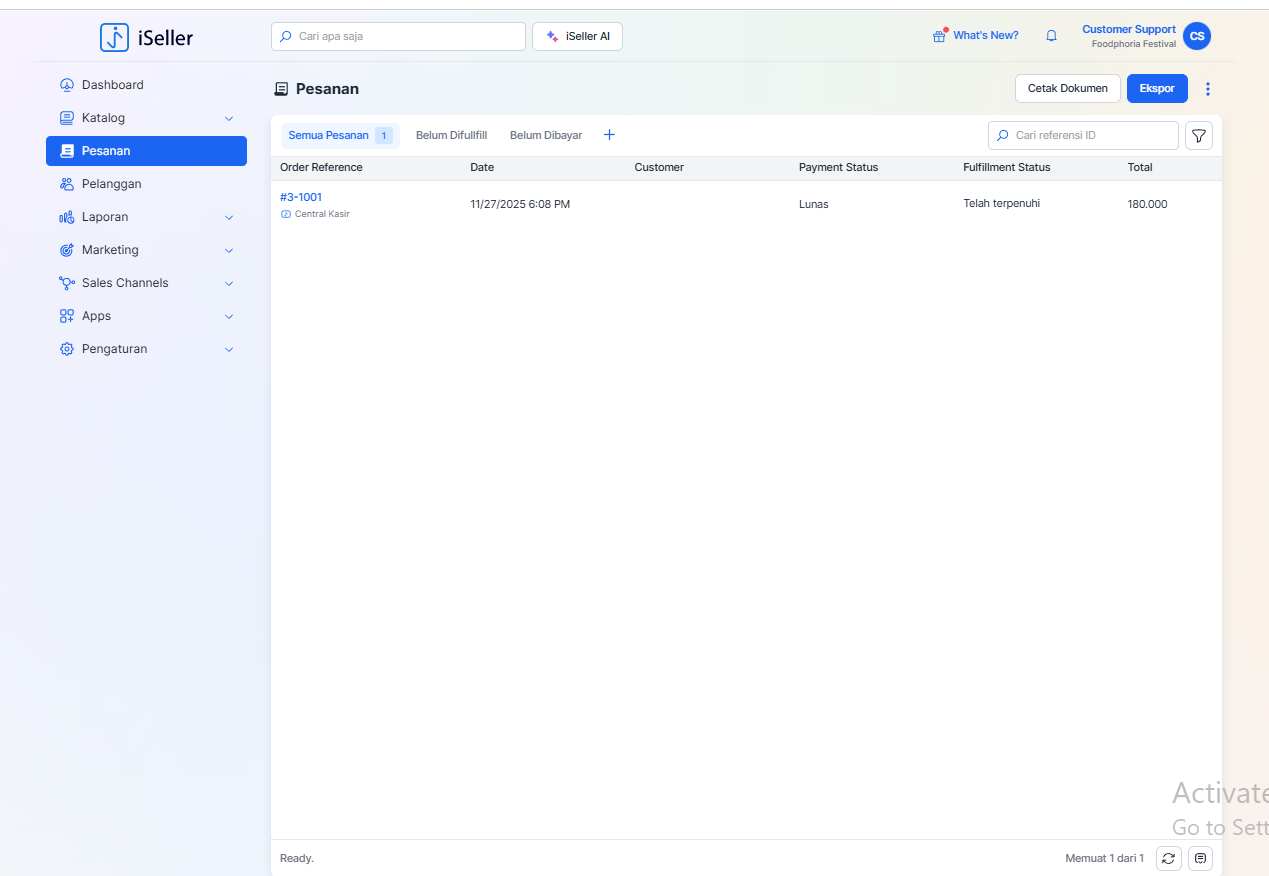Viewport: 1269px width, 876px height.
Task: Click the iSeller logo
Action: pos(147,38)
